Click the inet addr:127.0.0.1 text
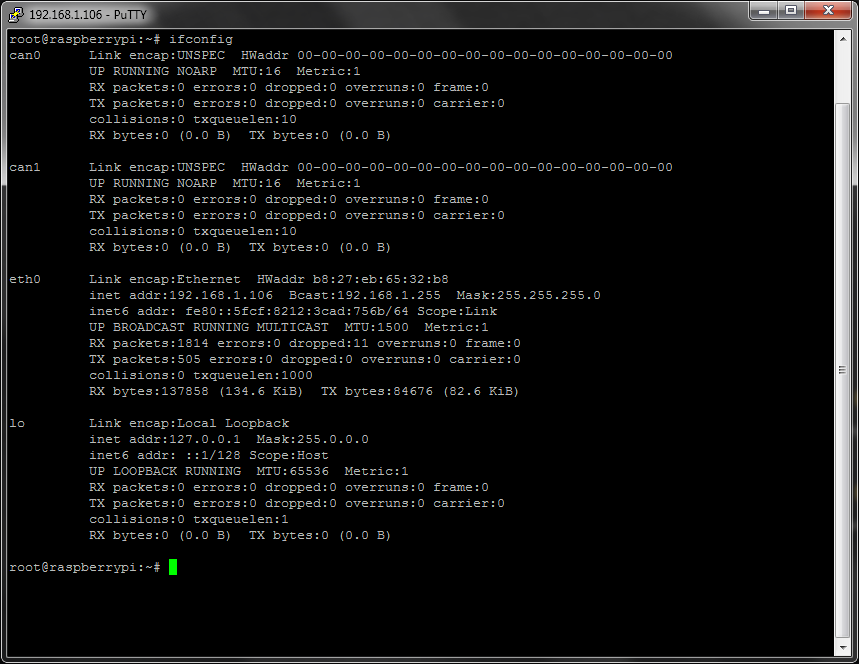Image resolution: width=859 pixels, height=664 pixels. pyautogui.click(x=164, y=439)
